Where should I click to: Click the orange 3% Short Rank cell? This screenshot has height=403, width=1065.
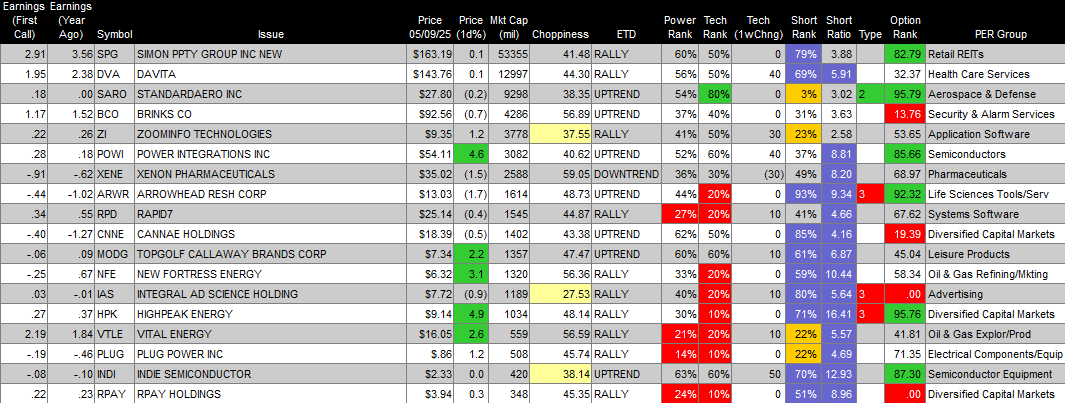tap(804, 94)
